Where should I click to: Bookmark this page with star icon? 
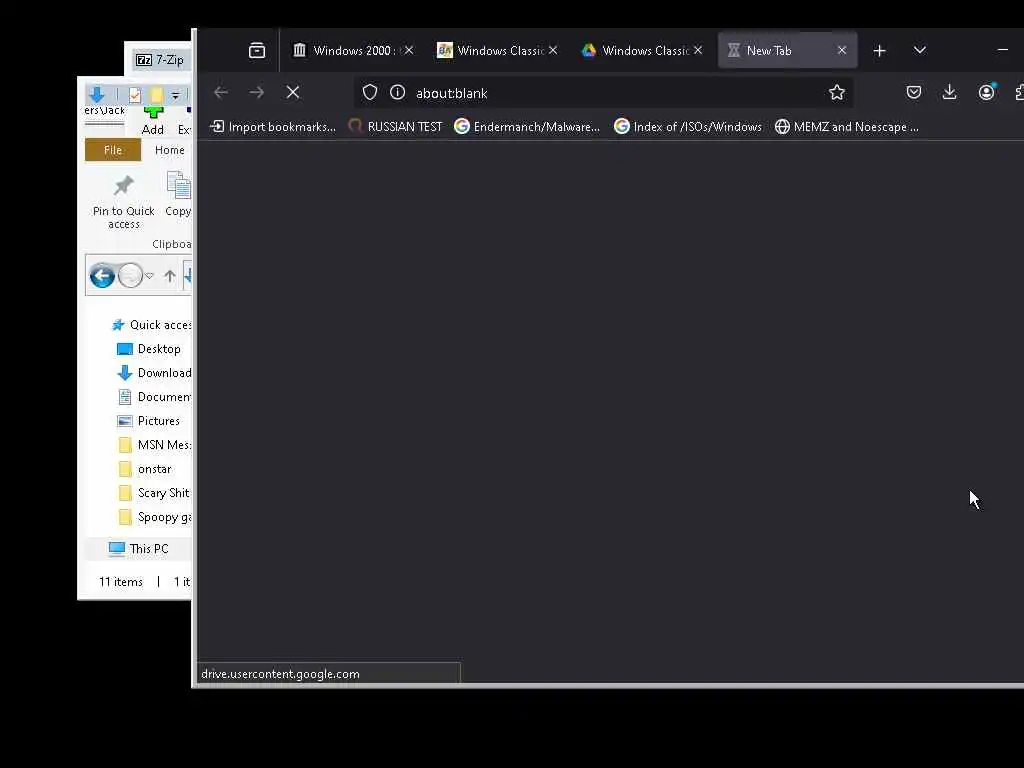tap(837, 93)
